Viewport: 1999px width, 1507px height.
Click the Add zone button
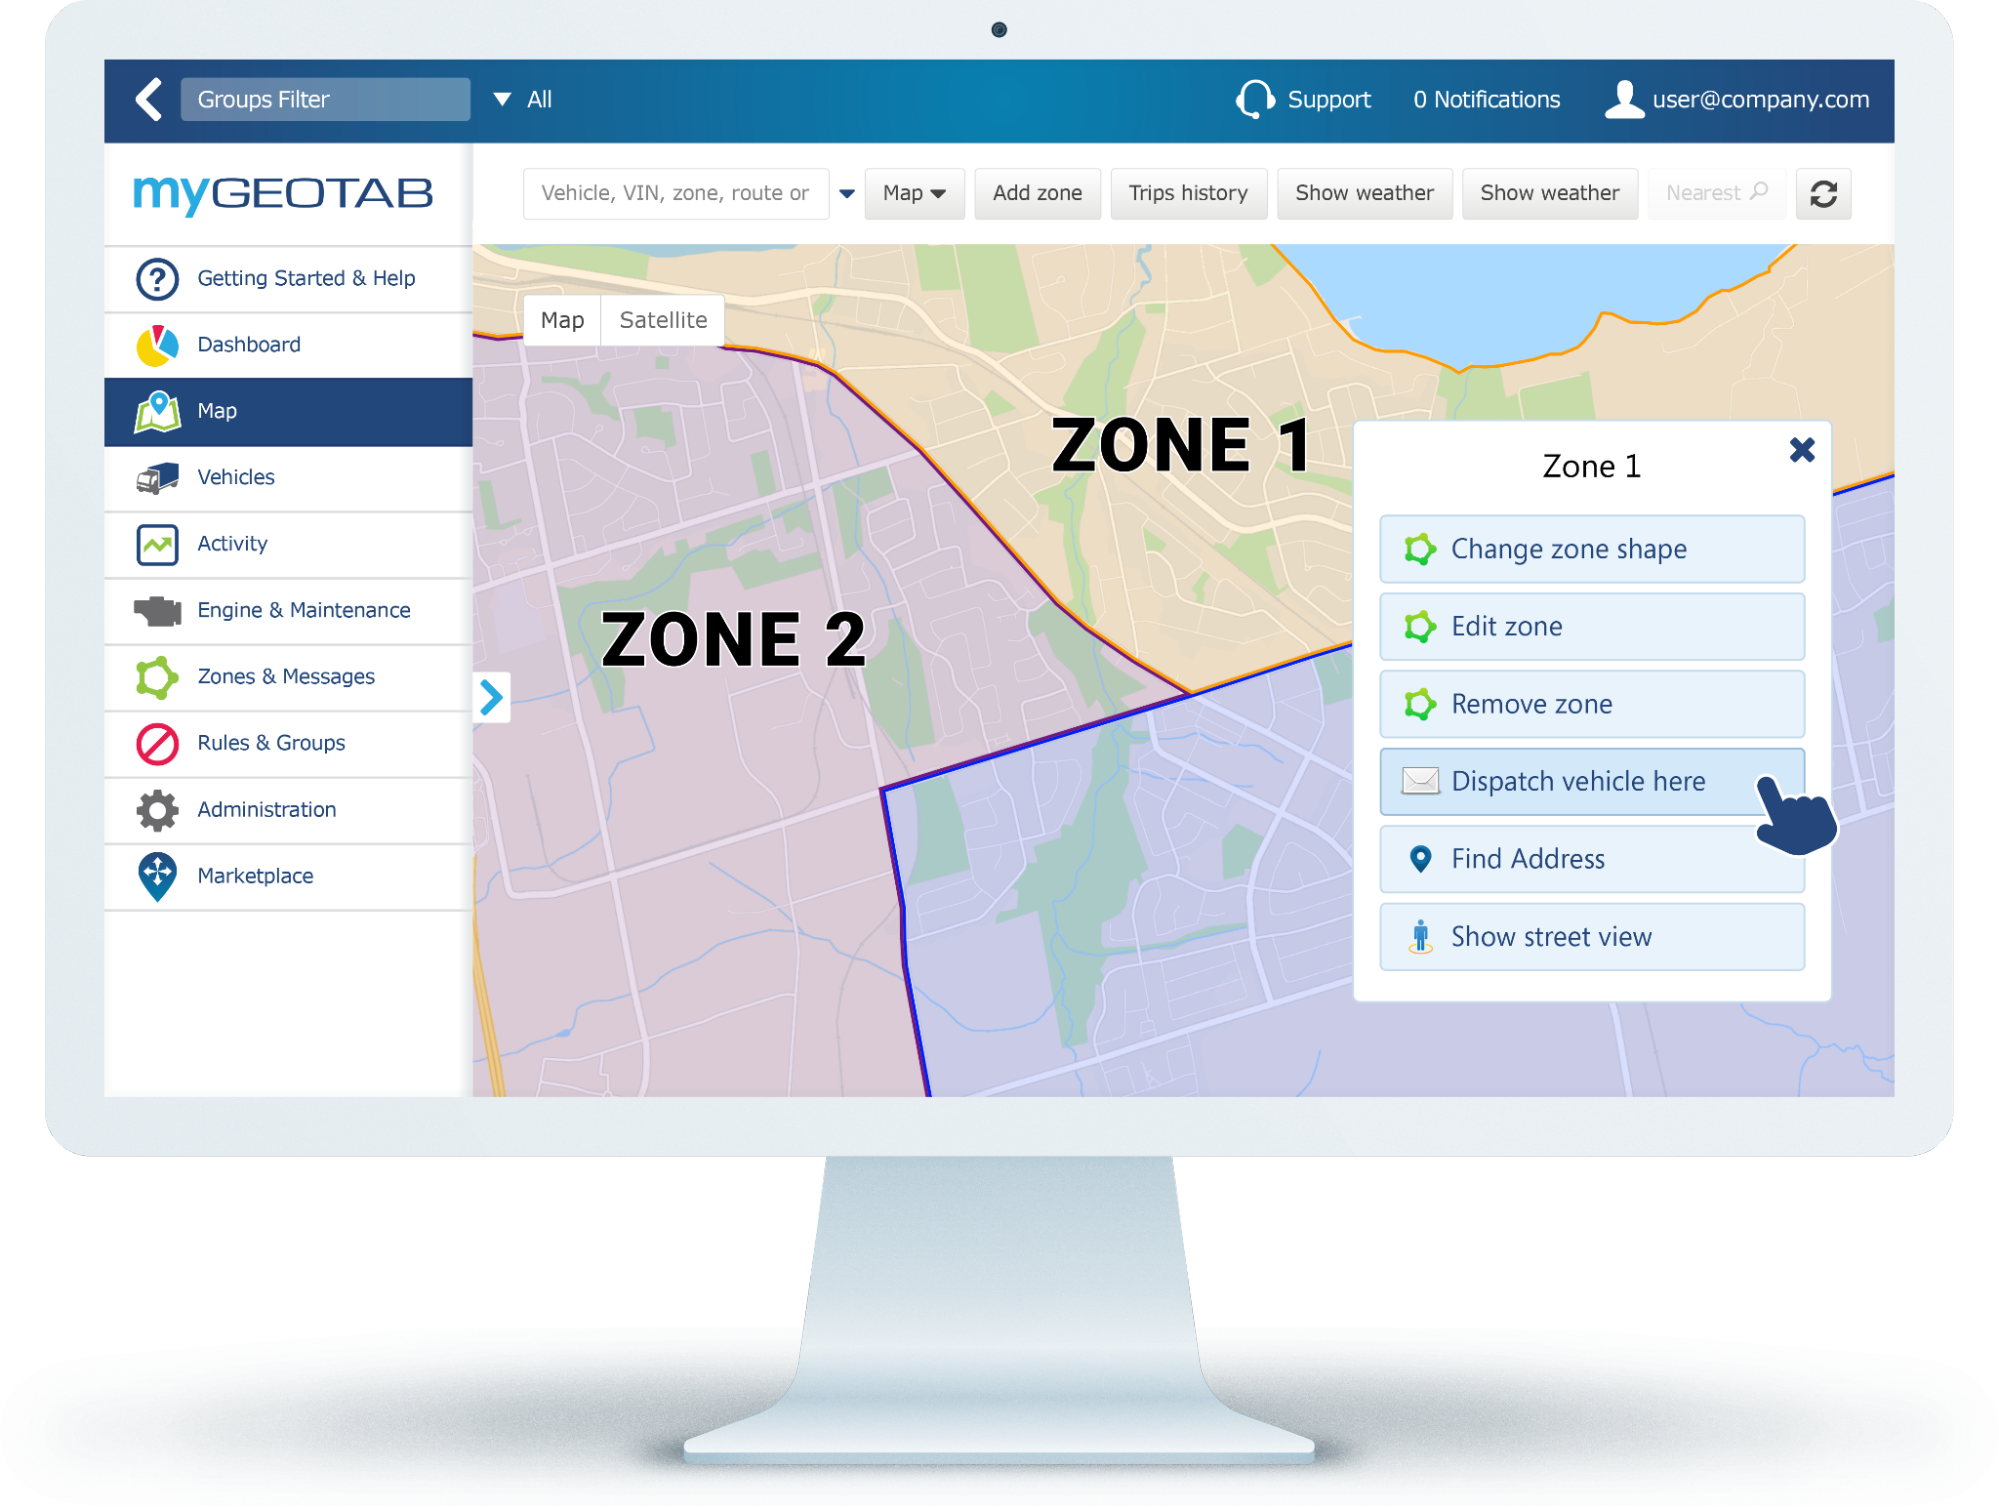click(1038, 193)
